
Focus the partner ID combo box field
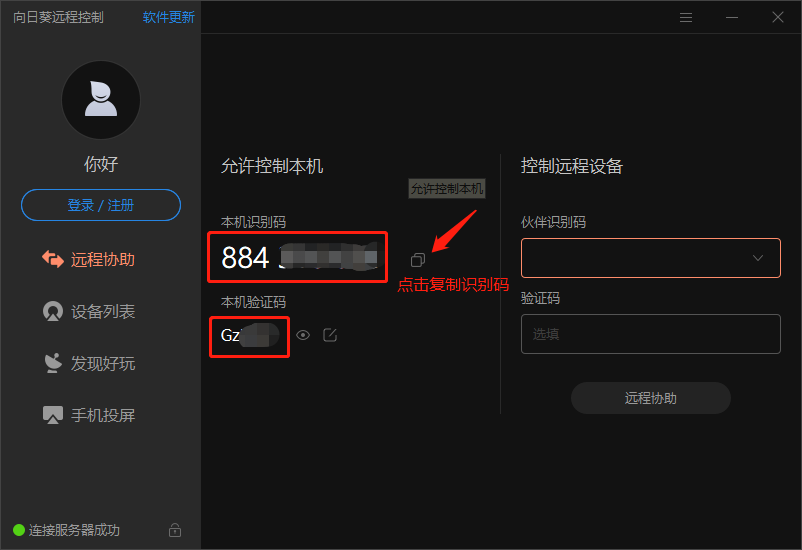(x=651, y=258)
